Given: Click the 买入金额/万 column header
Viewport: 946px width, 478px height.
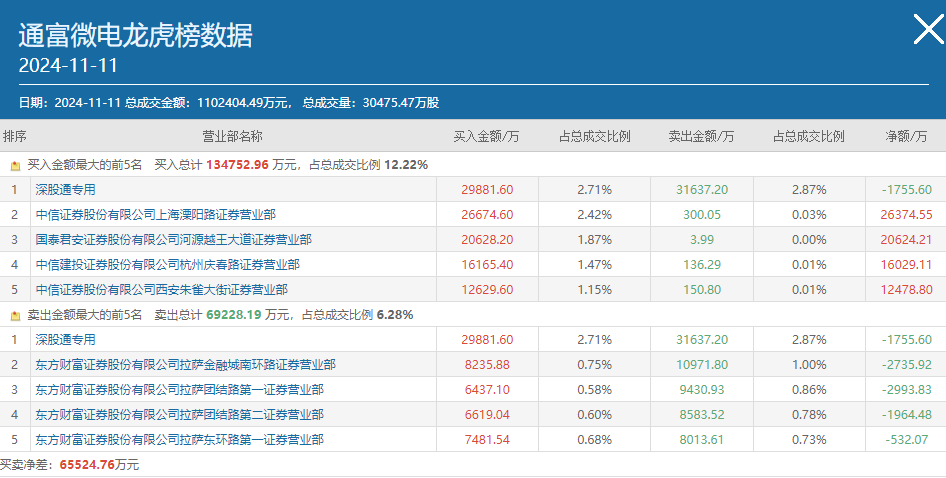Looking at the screenshot, I should [486, 136].
